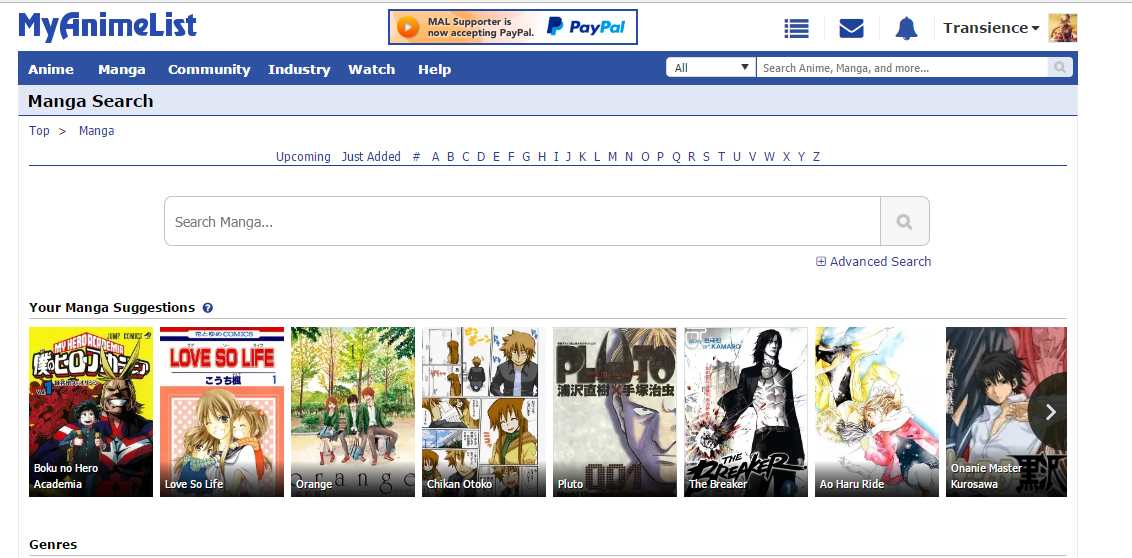1132x558 pixels.
Task: Click the Transience profile avatar
Action: 1063,28
